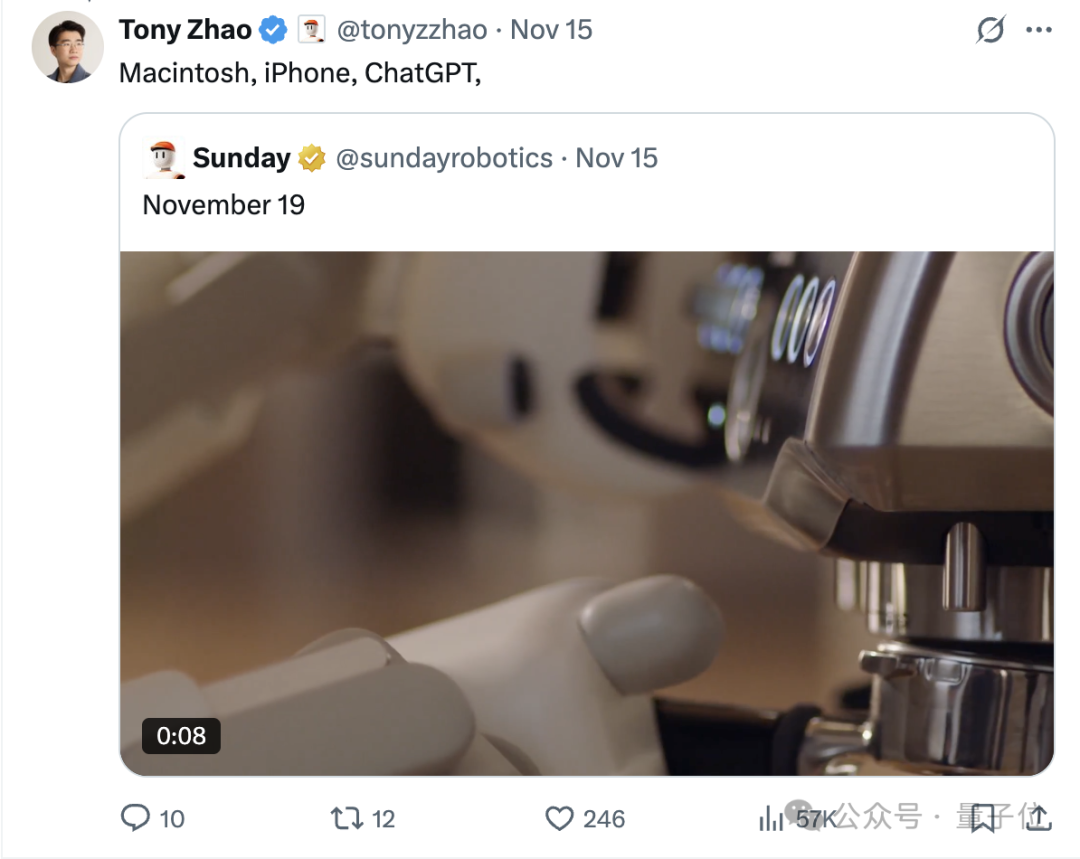This screenshot has height=859, width=1080.
Task: Click the share upload icon
Action: tap(1039, 818)
